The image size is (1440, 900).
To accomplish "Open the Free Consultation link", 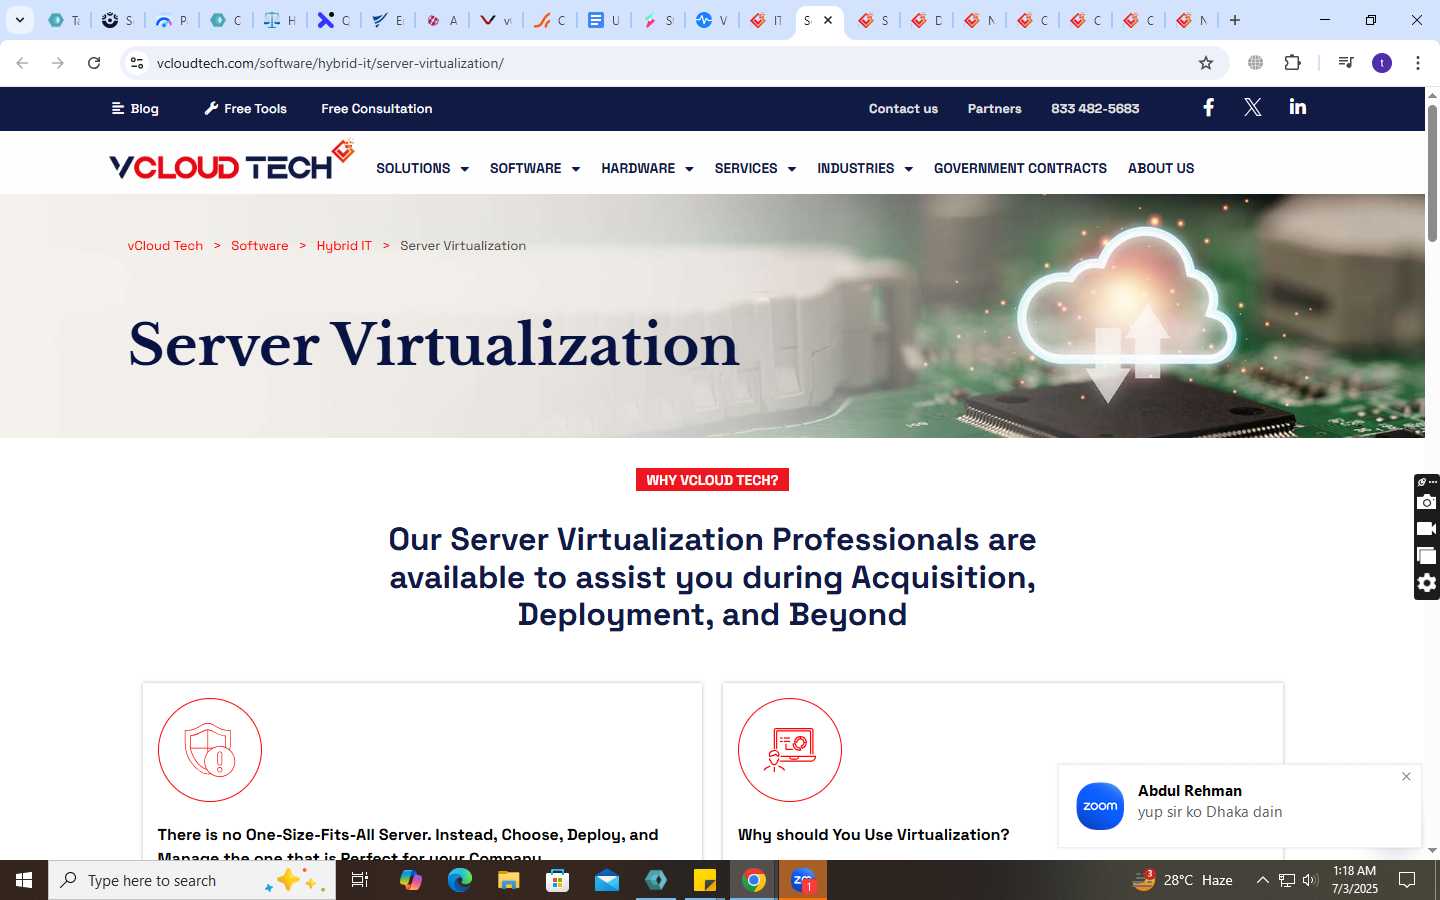I will click(377, 108).
